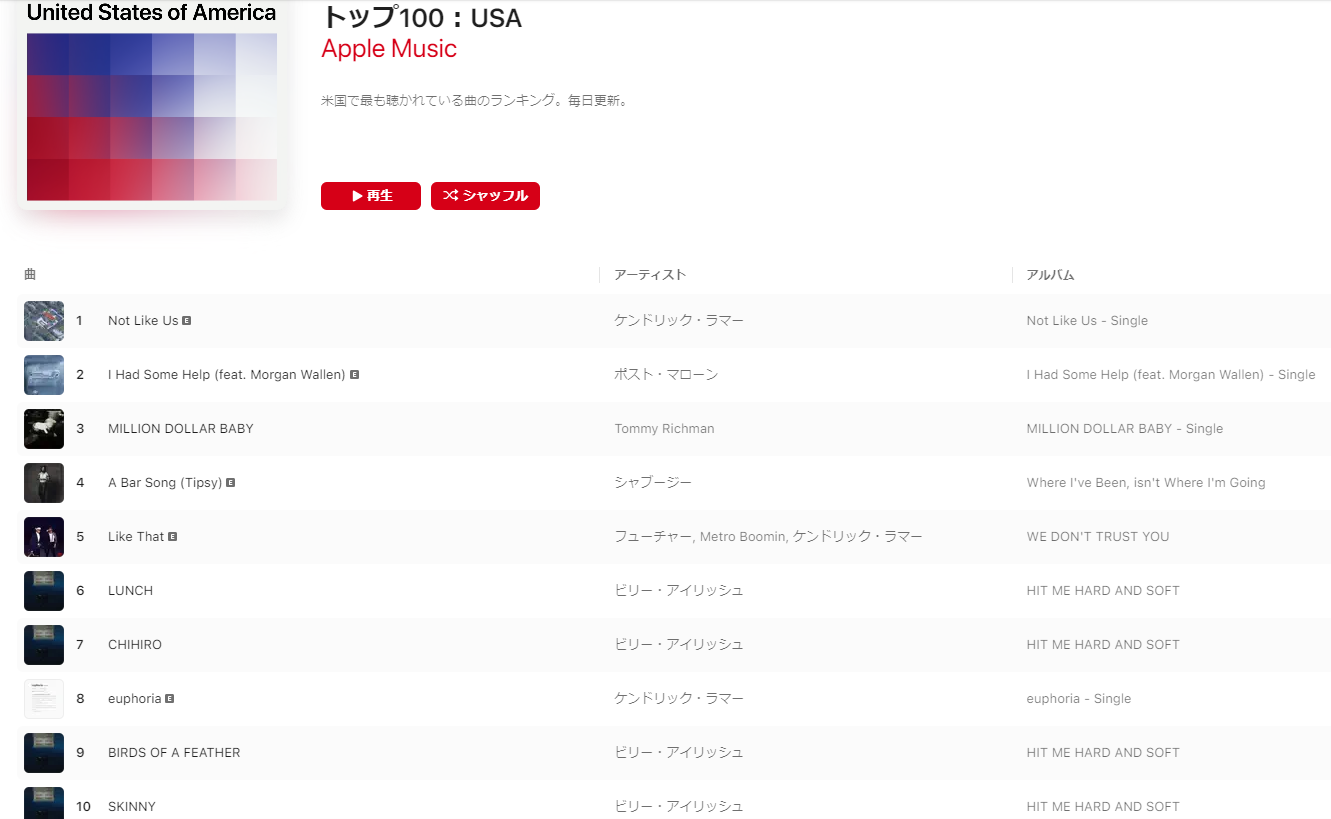The image size is (1331, 819).
Task: Click the アーティスト column header
Action: click(650, 275)
